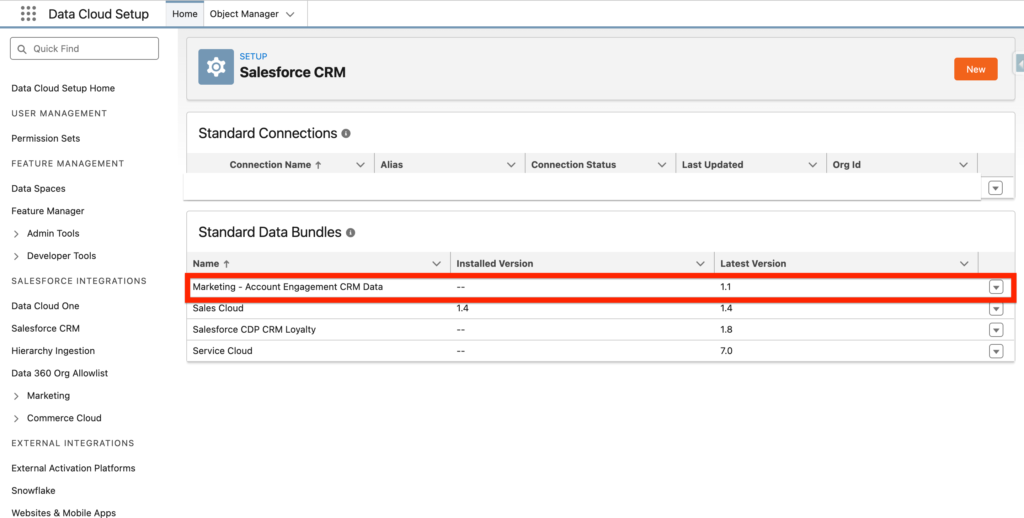The image size is (1024, 518).
Task: Open Object Manager tab dropdown chevron
Action: [x=290, y=14]
